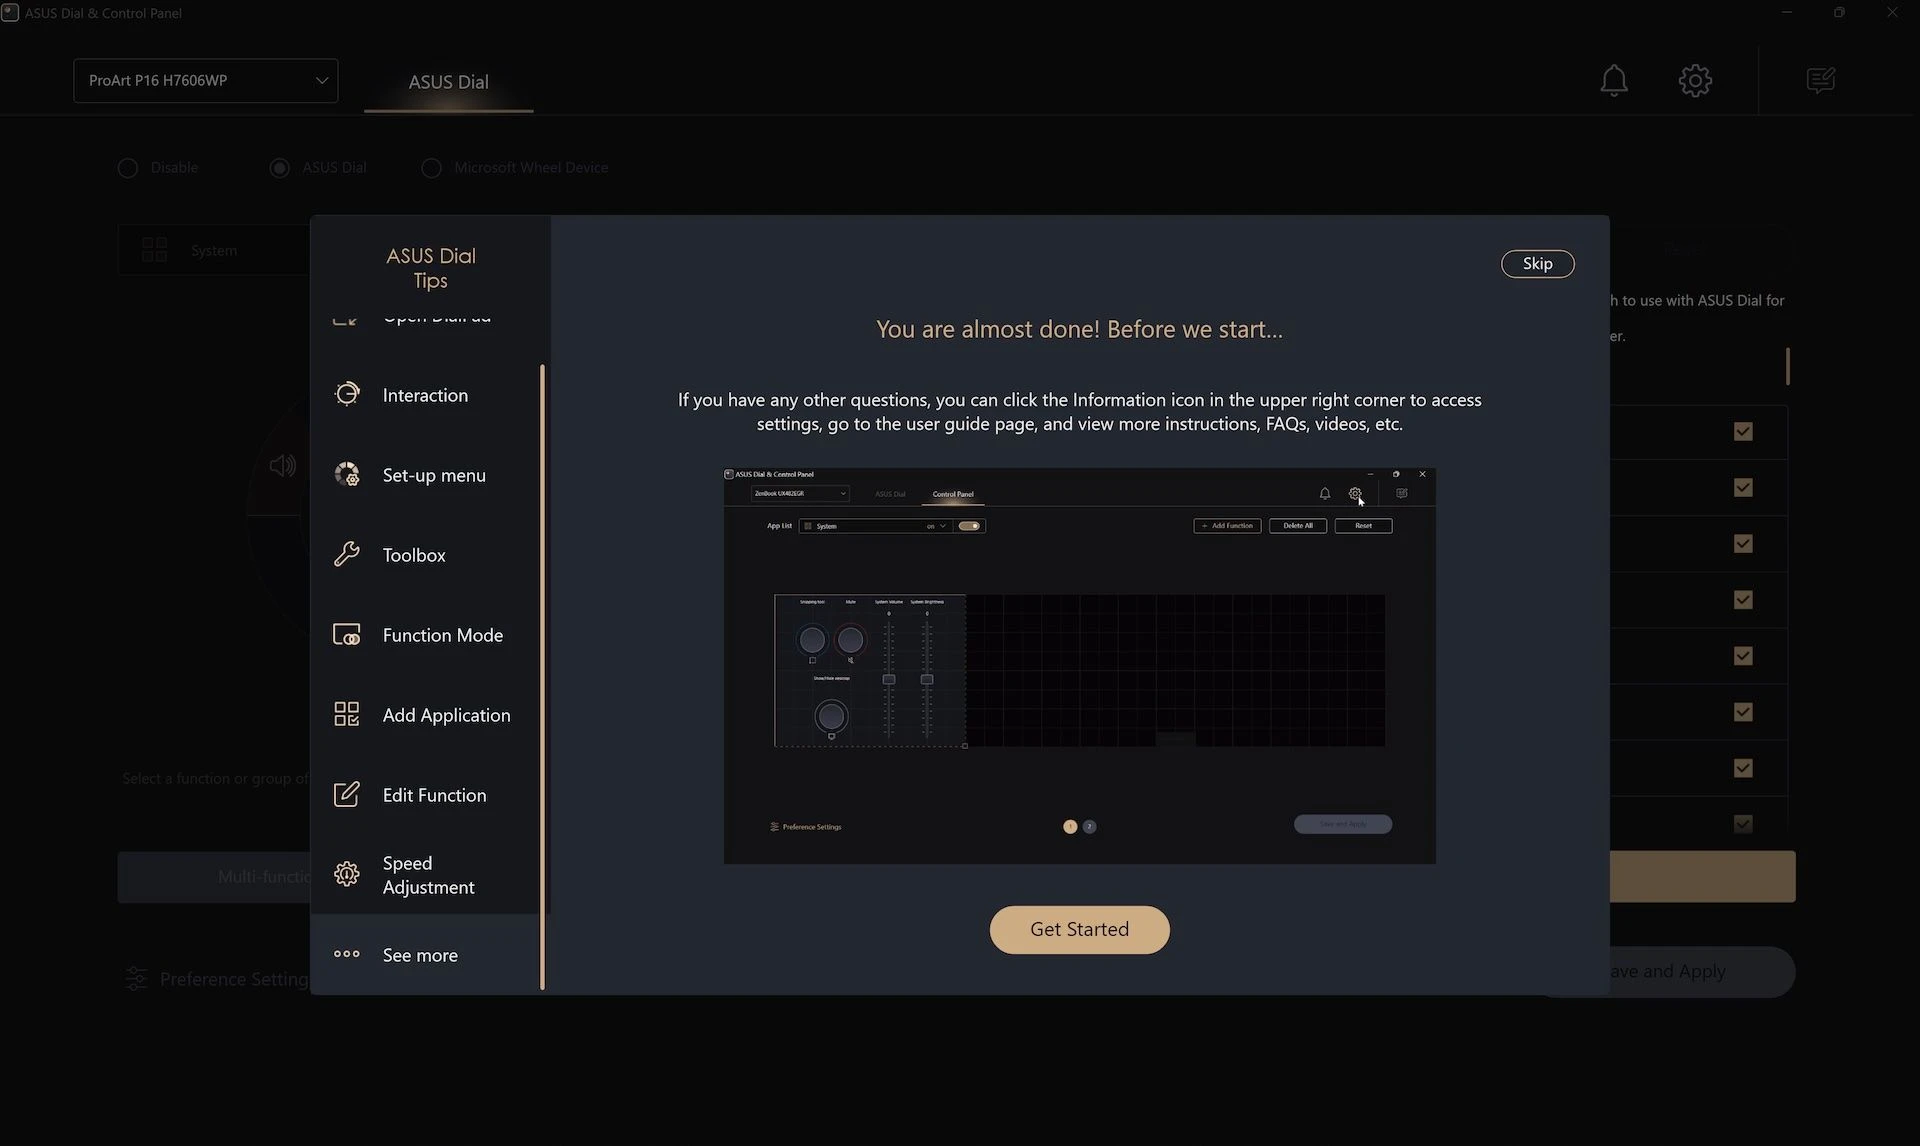
Task: Click the Toolbox wrench icon
Action: pyautogui.click(x=347, y=554)
